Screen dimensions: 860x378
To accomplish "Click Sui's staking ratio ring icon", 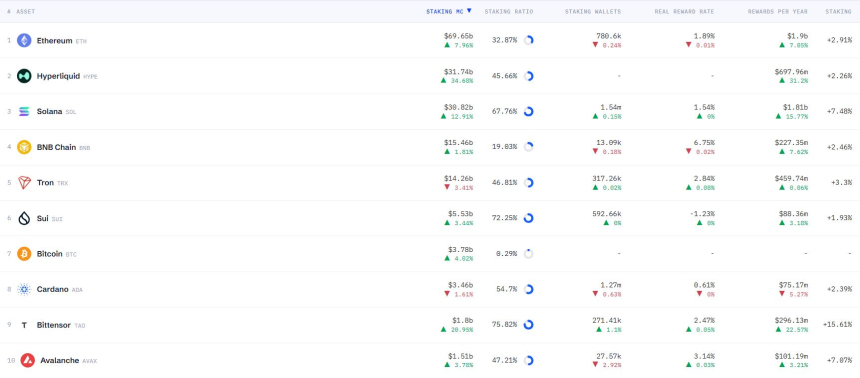I will pos(529,218).
